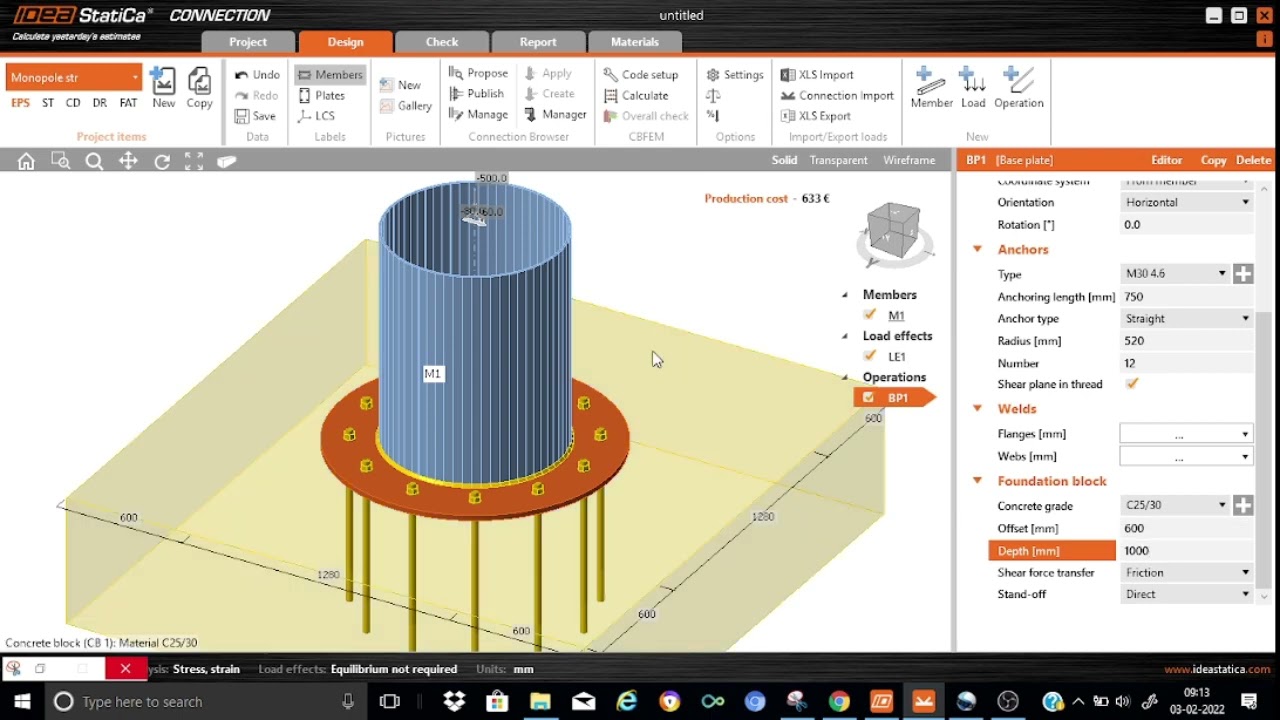Viewport: 1280px width, 720px height.
Task: Open Flanges weld dropdown
Action: pyautogui.click(x=1186, y=434)
